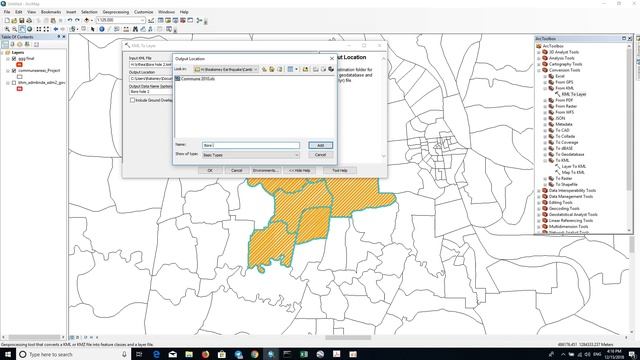This screenshot has width=640, height=360.
Task: Open the Help menu
Action: (x=184, y=12)
